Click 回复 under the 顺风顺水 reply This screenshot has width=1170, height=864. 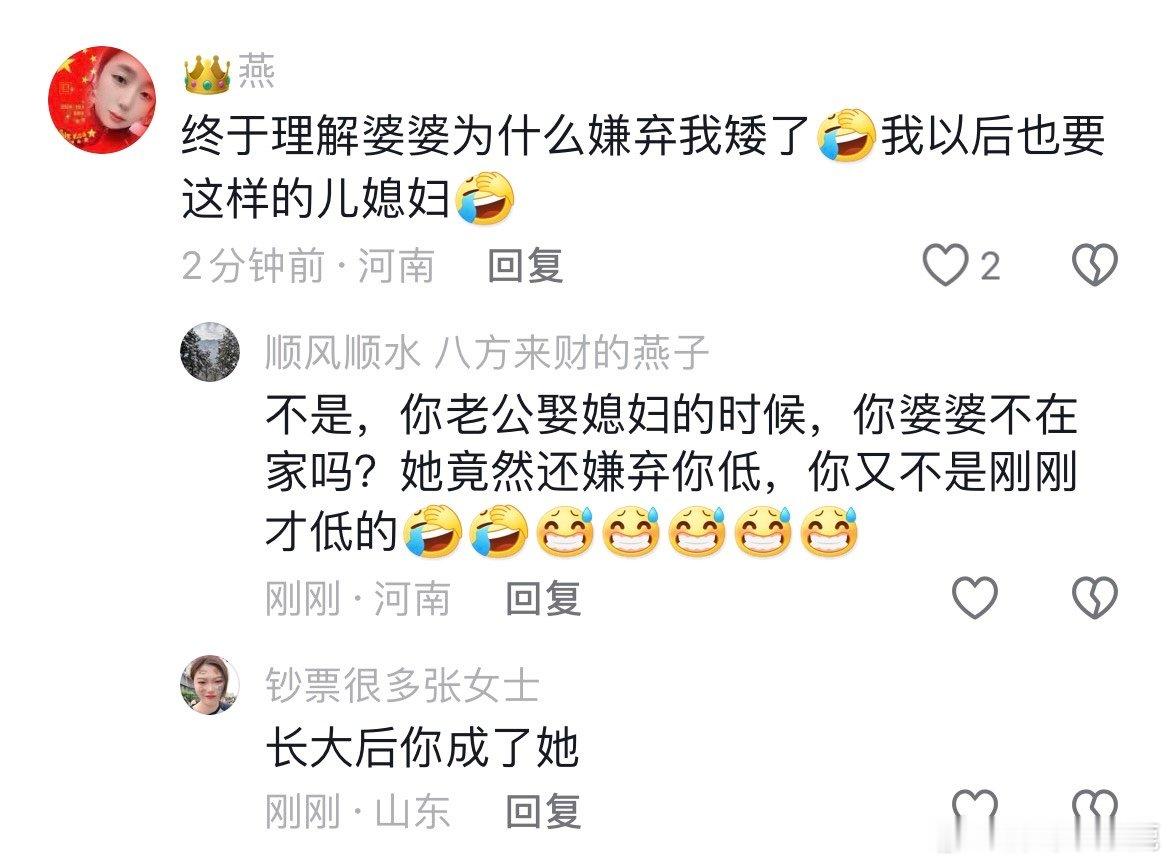(x=543, y=598)
